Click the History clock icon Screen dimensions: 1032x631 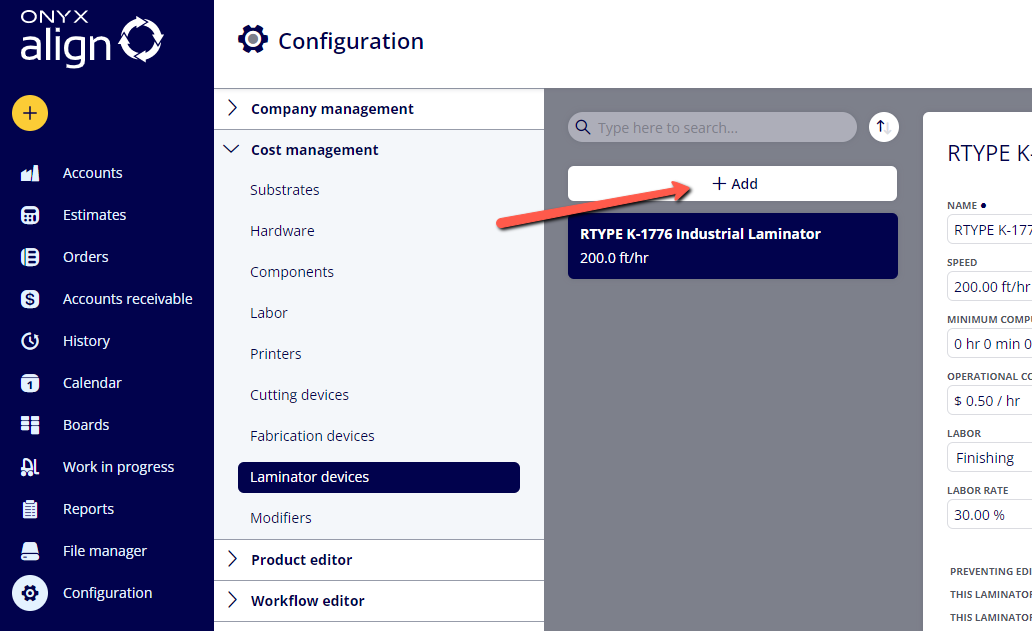pos(30,341)
